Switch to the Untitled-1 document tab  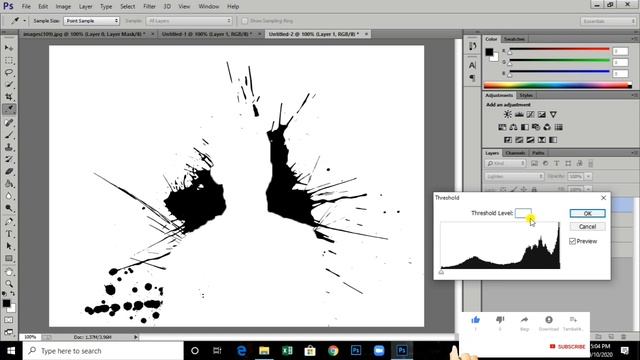point(207,34)
